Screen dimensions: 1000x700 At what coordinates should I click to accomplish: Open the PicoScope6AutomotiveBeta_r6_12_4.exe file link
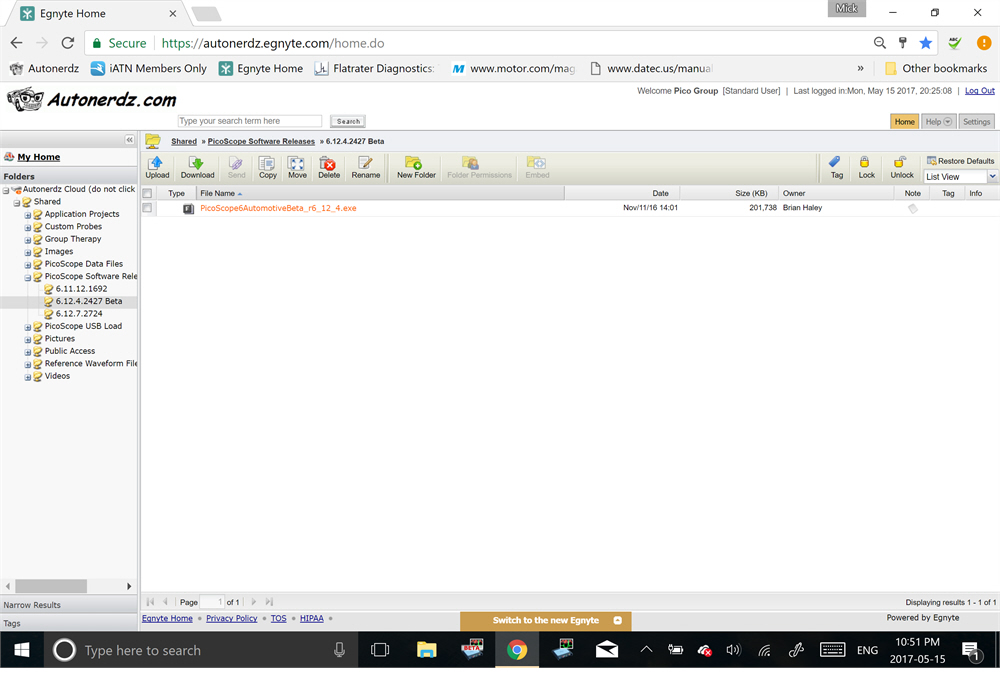click(278, 208)
